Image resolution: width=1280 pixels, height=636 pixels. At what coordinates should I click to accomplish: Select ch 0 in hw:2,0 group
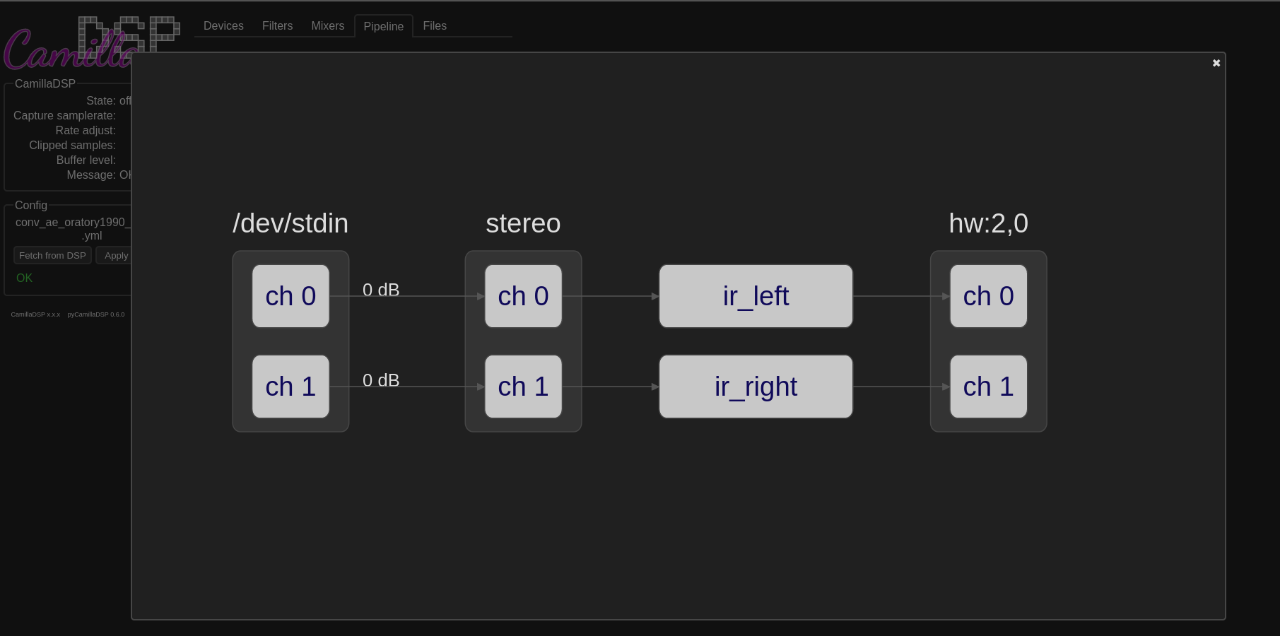[x=988, y=296]
